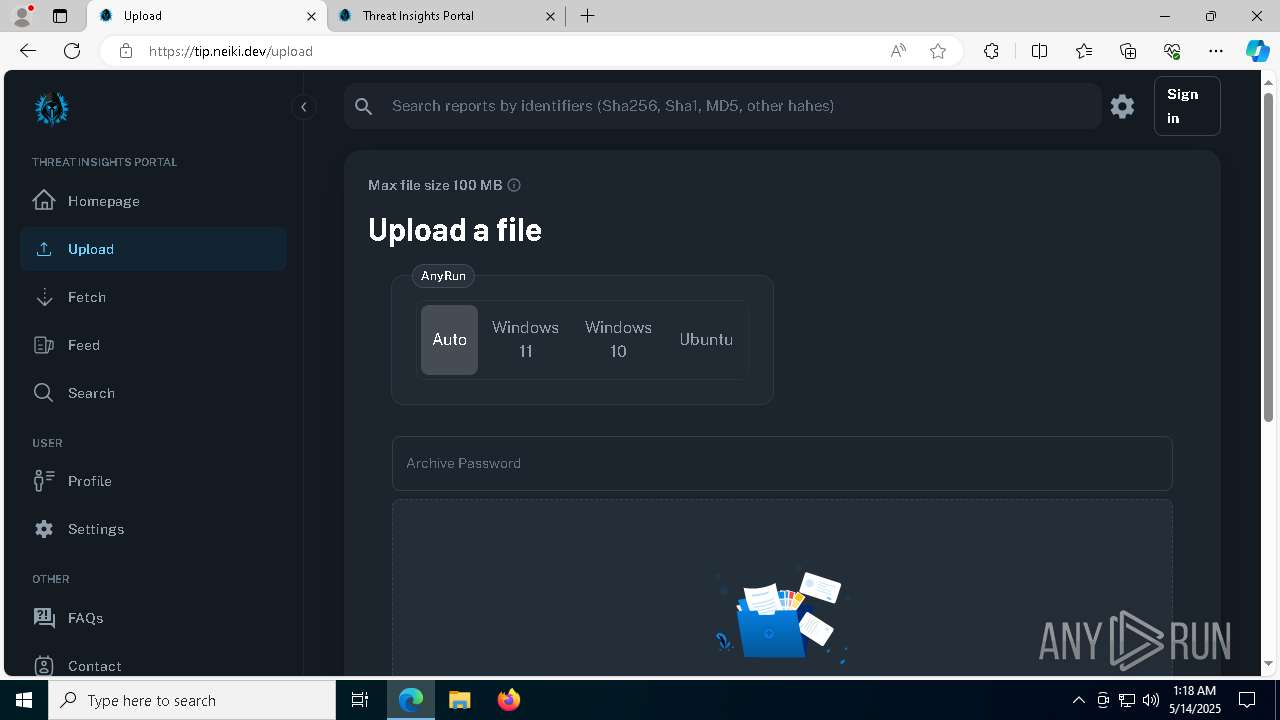Click the FAQs chat icon
The image size is (1280, 720).
click(44, 618)
